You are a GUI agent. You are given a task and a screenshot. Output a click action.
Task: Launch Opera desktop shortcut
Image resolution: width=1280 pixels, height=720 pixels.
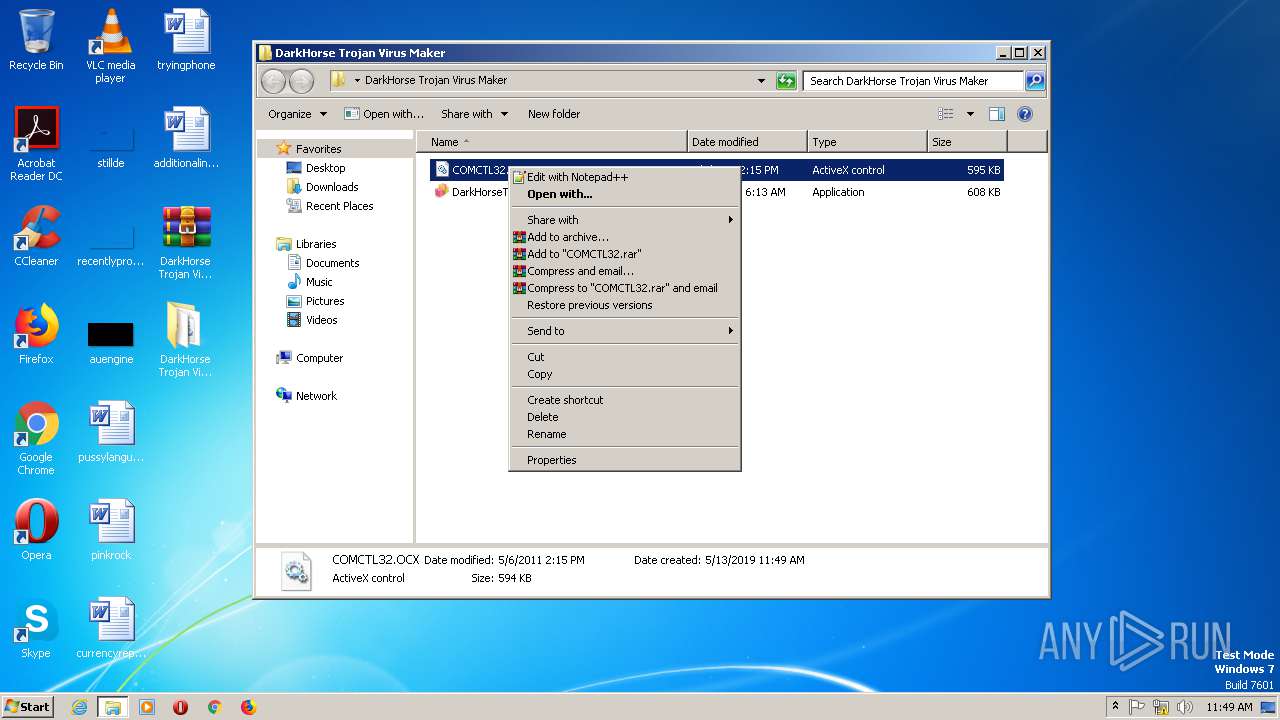click(x=36, y=530)
